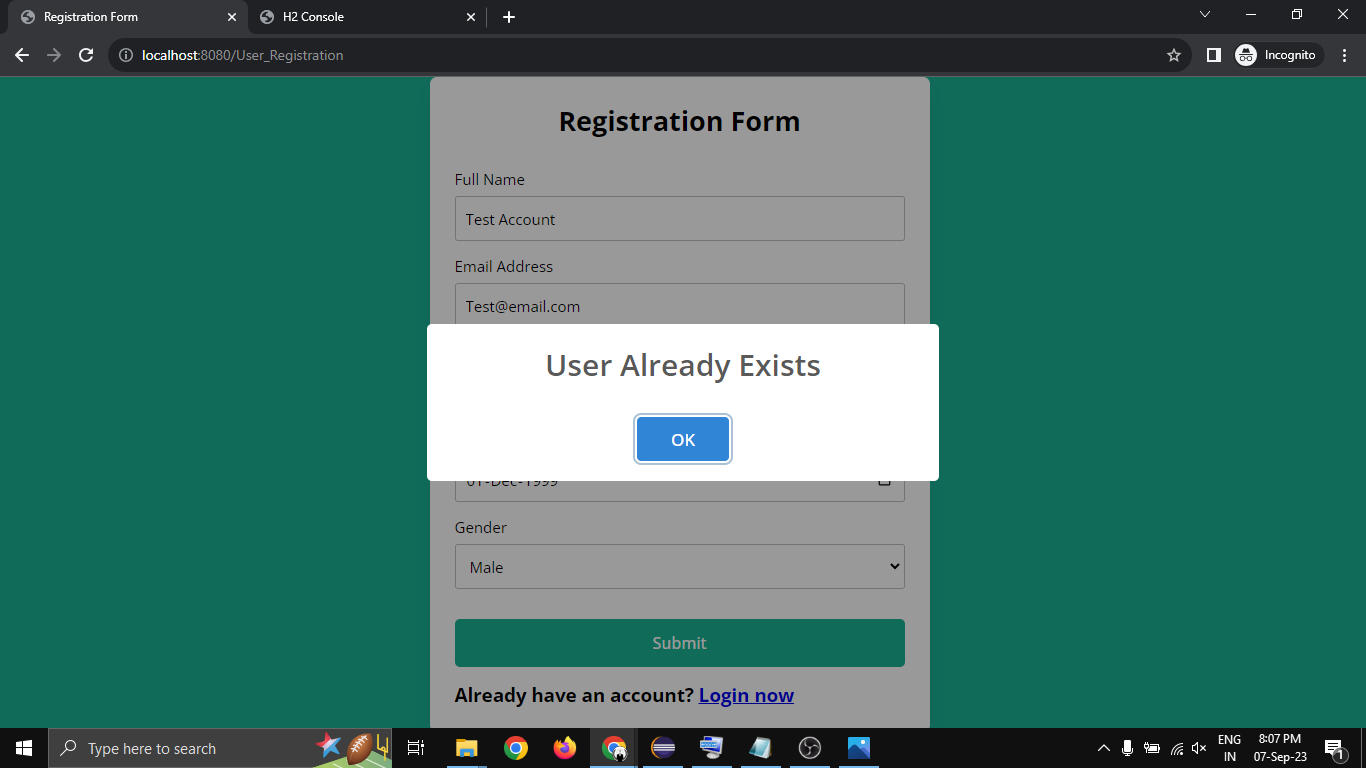Click the "Gender" field label
The height and width of the screenshot is (768, 1366).
click(481, 527)
